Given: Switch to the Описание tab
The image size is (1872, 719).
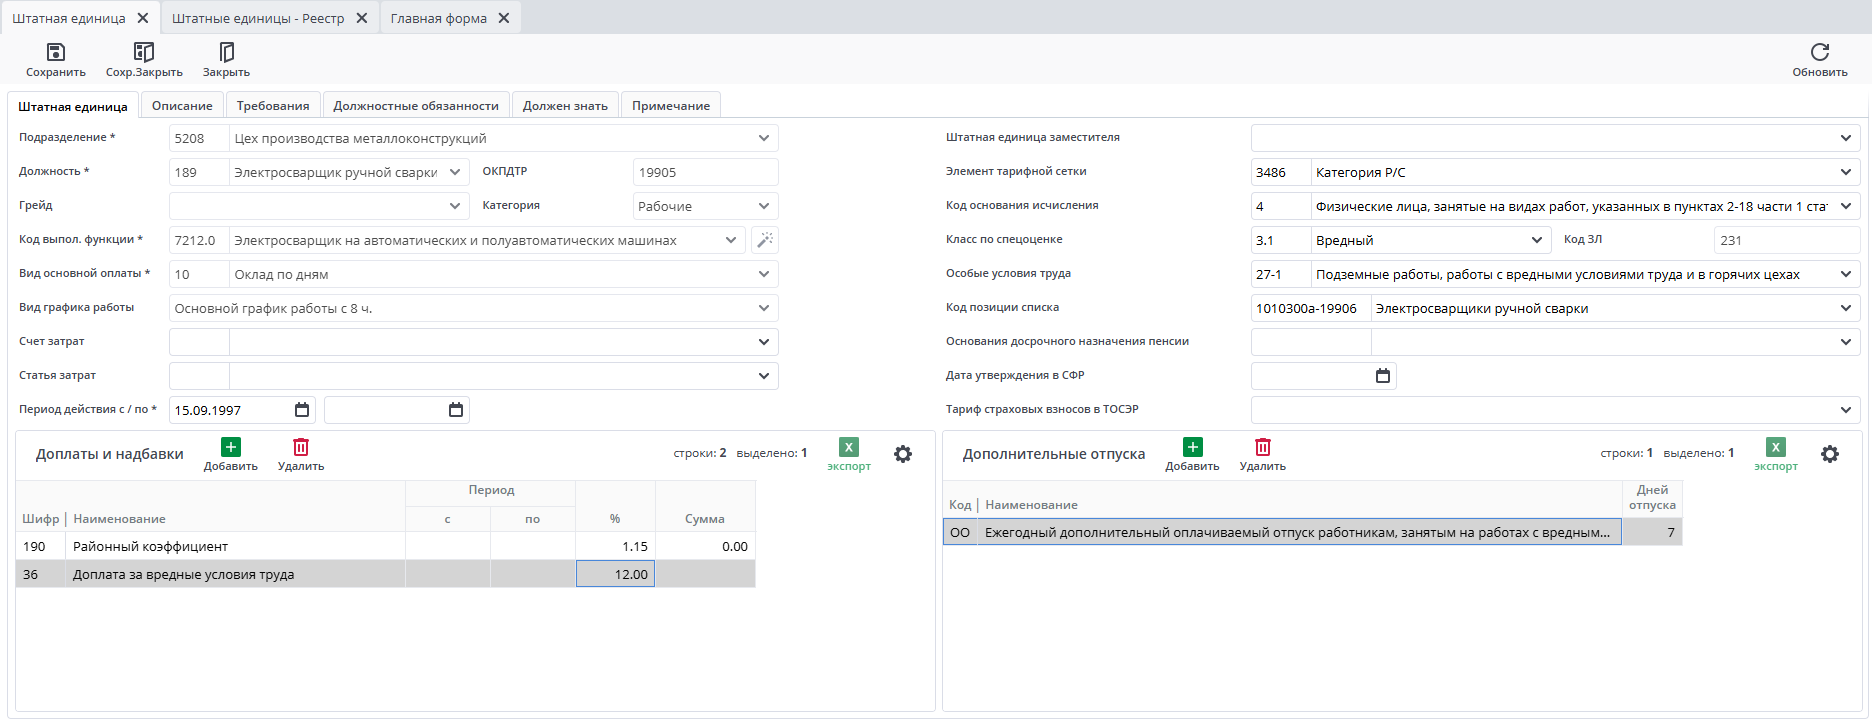Looking at the screenshot, I should tap(182, 106).
